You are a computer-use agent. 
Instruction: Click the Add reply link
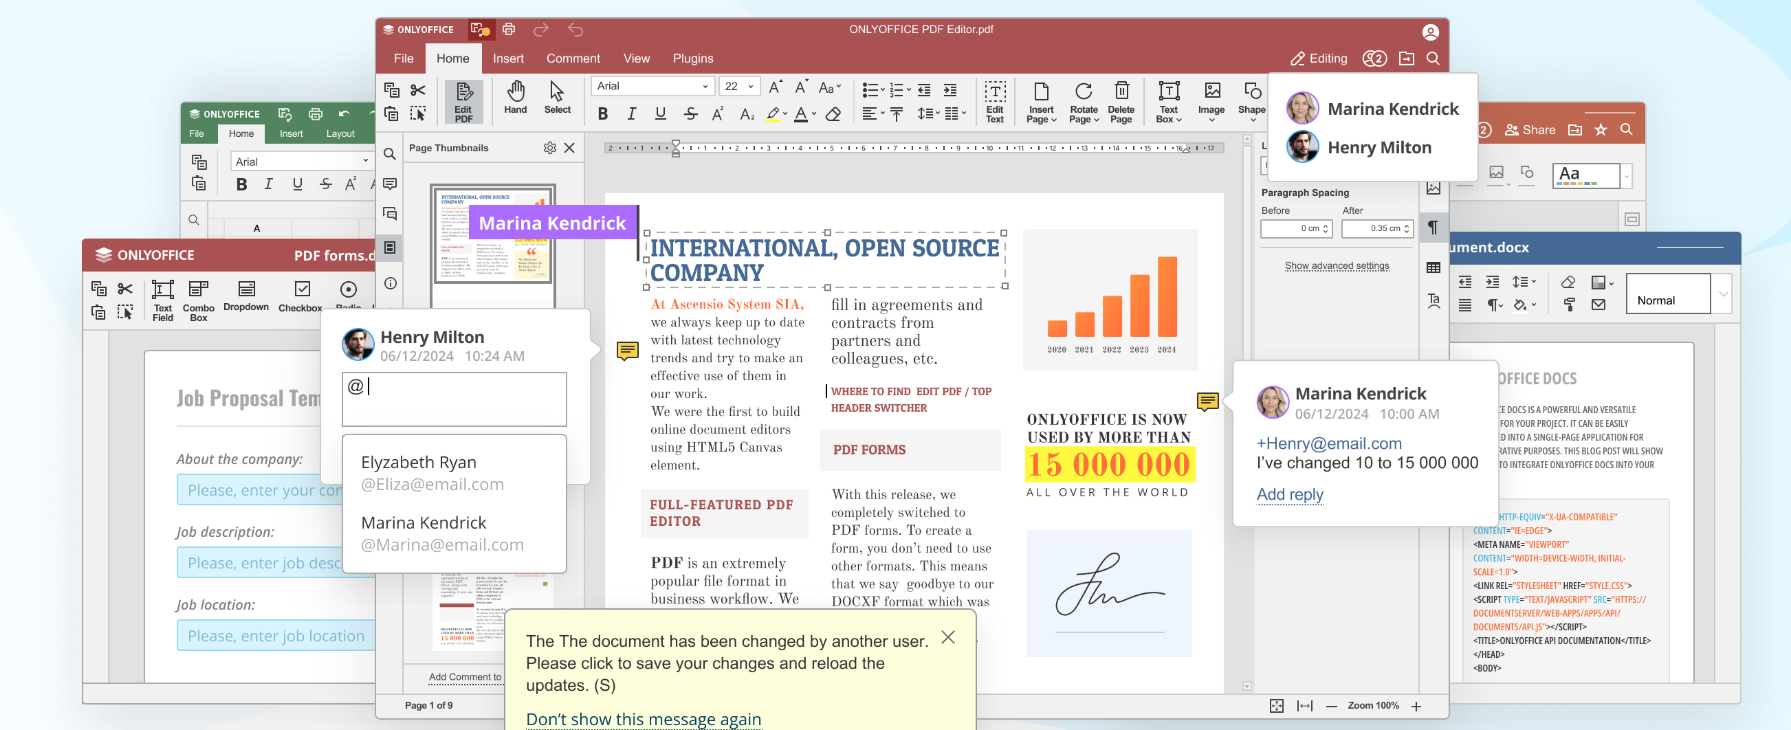[x=1290, y=494]
